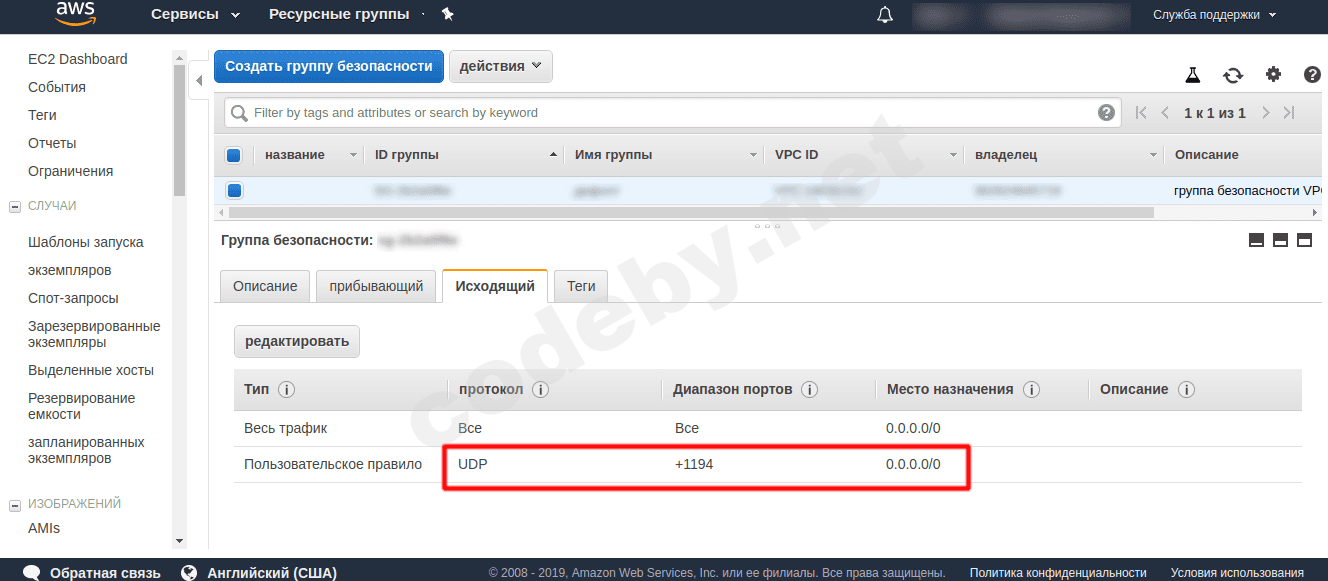Open Выделенные хосты in sidebar
This screenshot has width=1328, height=581.
point(91,370)
